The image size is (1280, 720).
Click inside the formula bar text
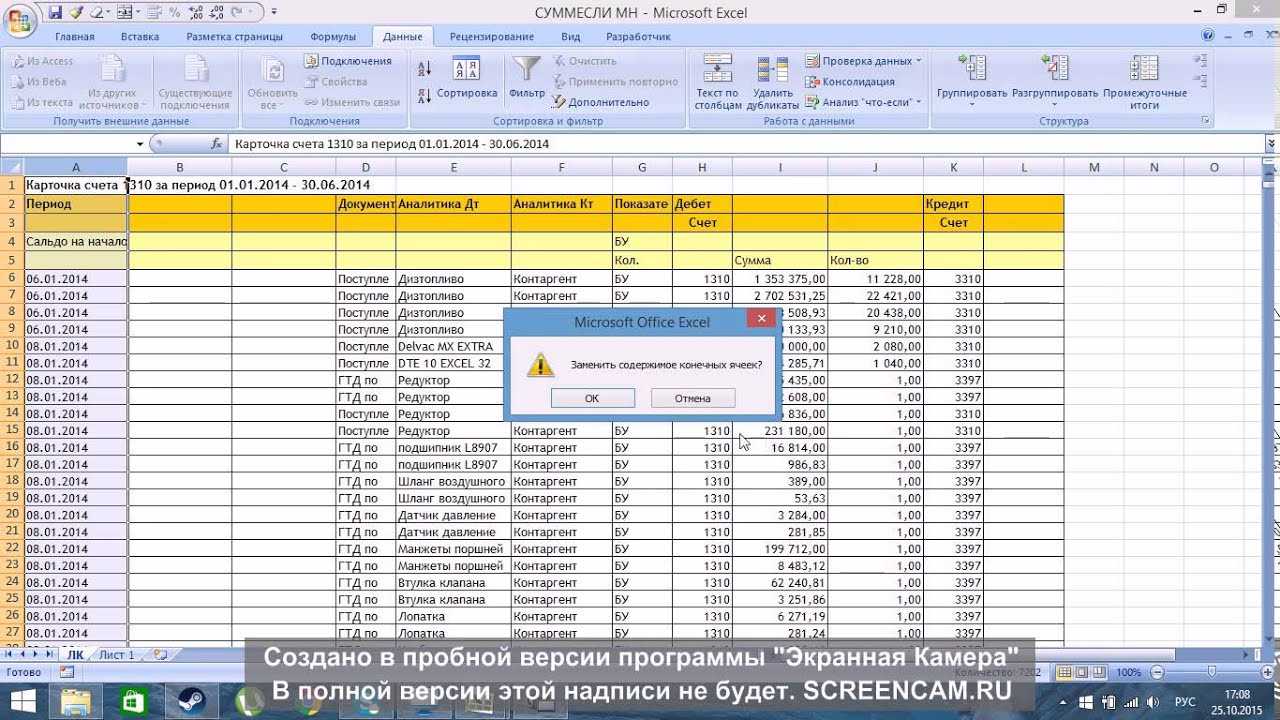tap(392, 144)
